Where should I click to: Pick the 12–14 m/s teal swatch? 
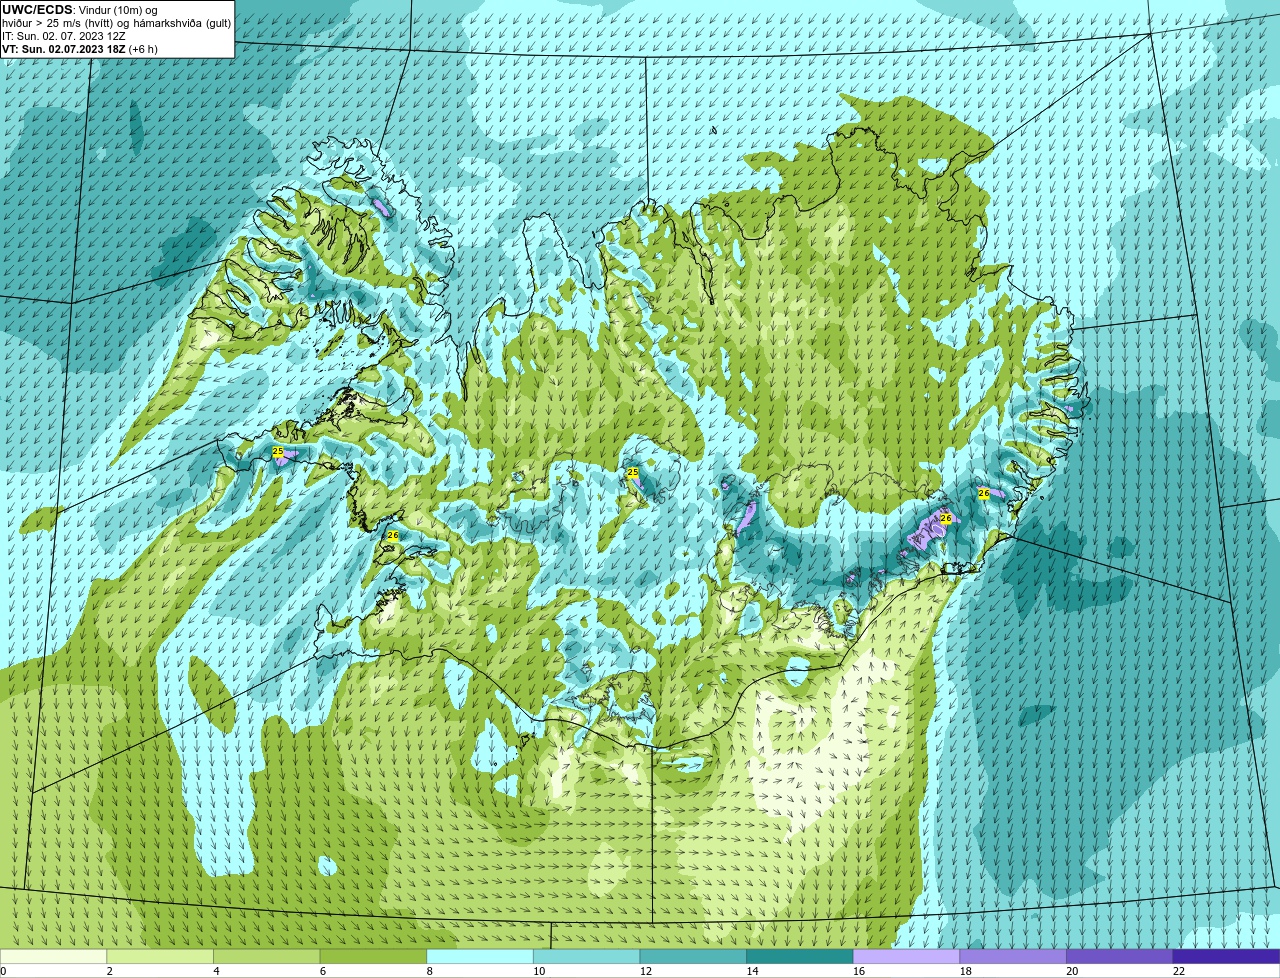pyautogui.click(x=693, y=956)
